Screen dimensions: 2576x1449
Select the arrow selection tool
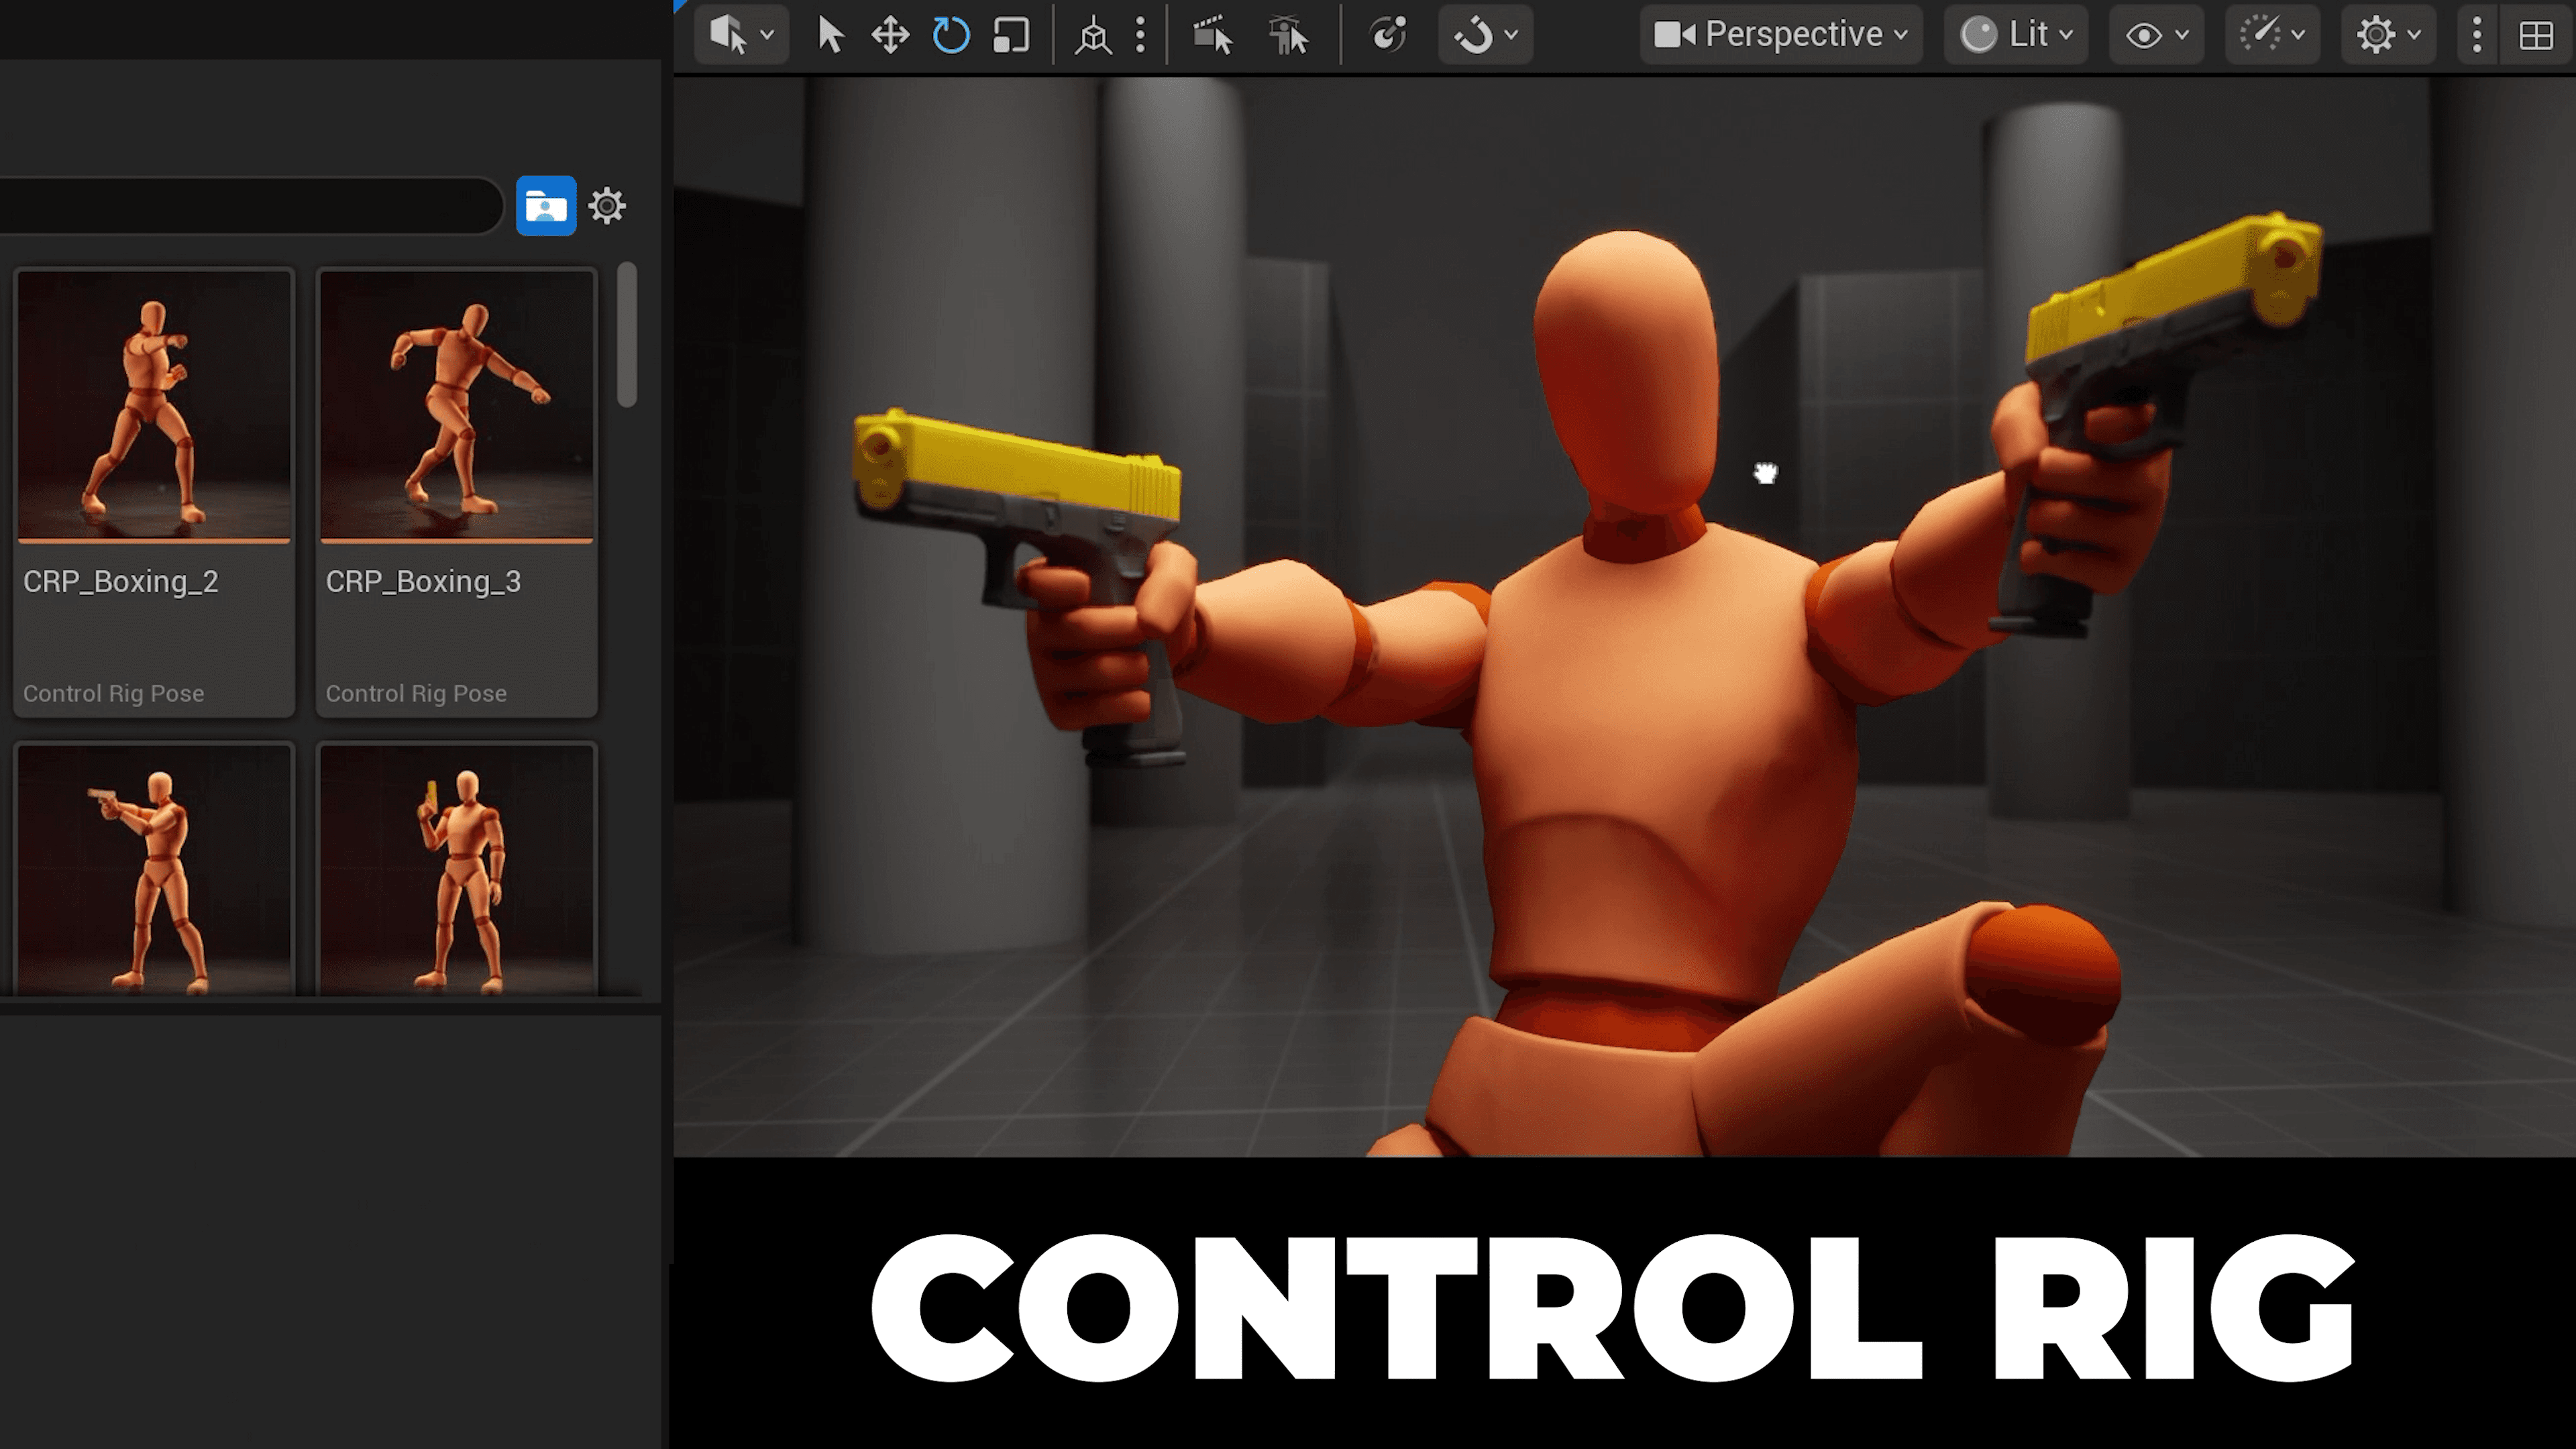(829, 35)
